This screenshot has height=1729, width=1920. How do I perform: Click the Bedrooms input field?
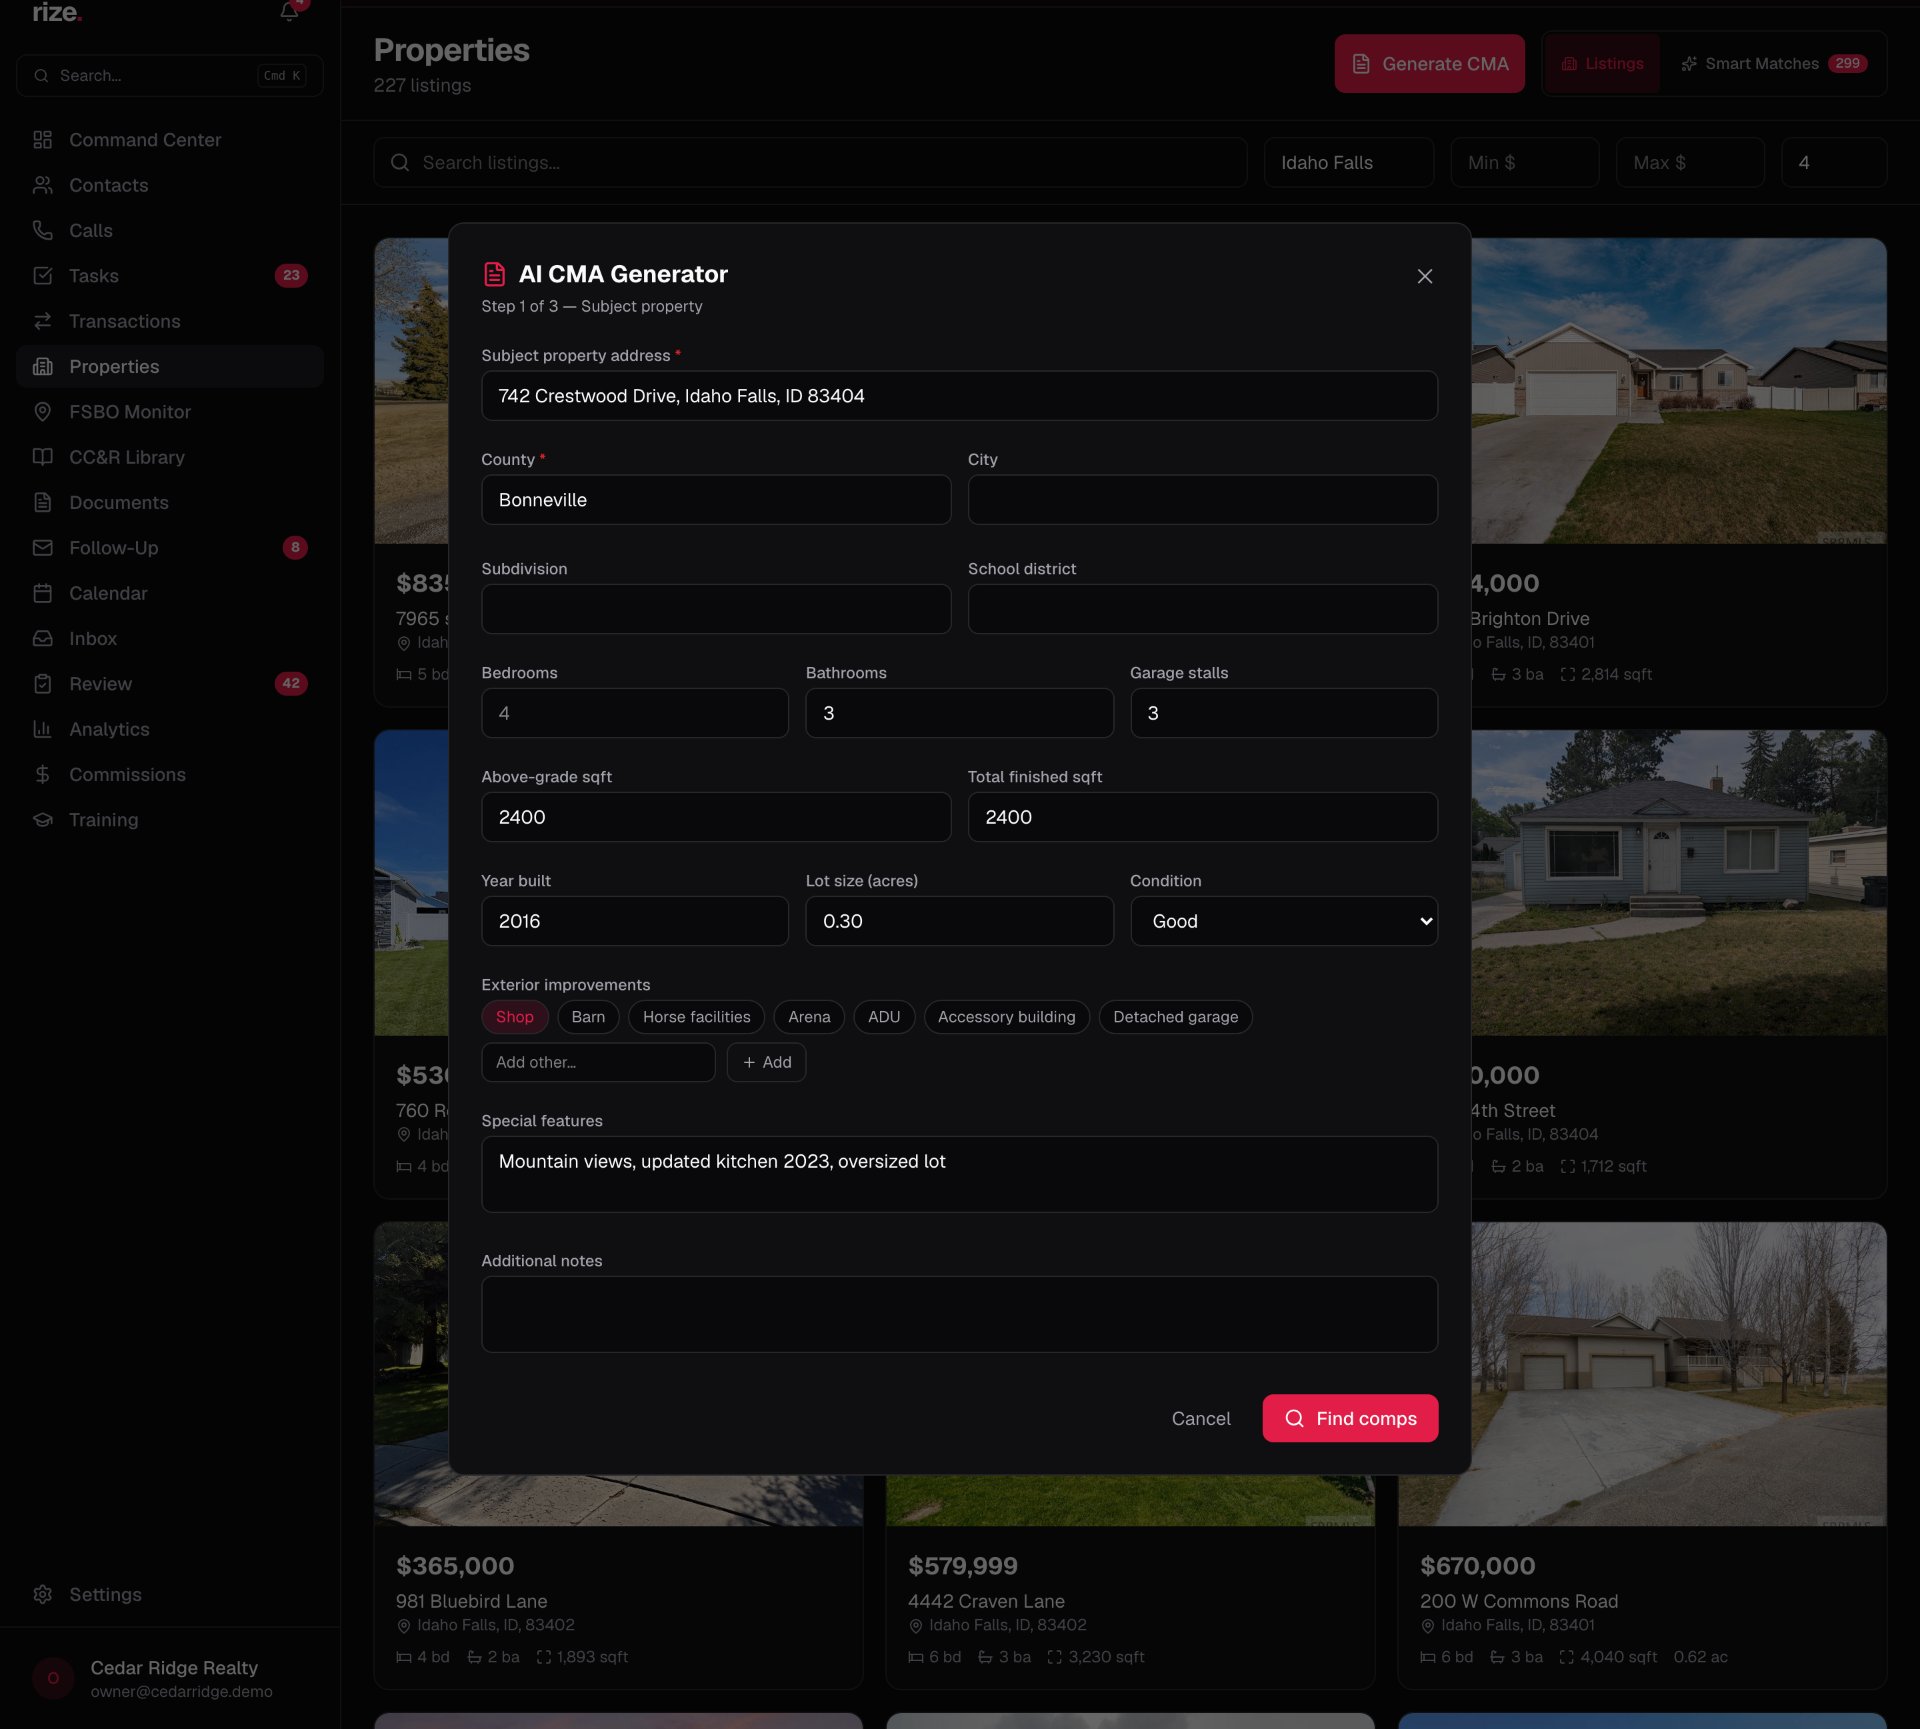[x=635, y=713]
